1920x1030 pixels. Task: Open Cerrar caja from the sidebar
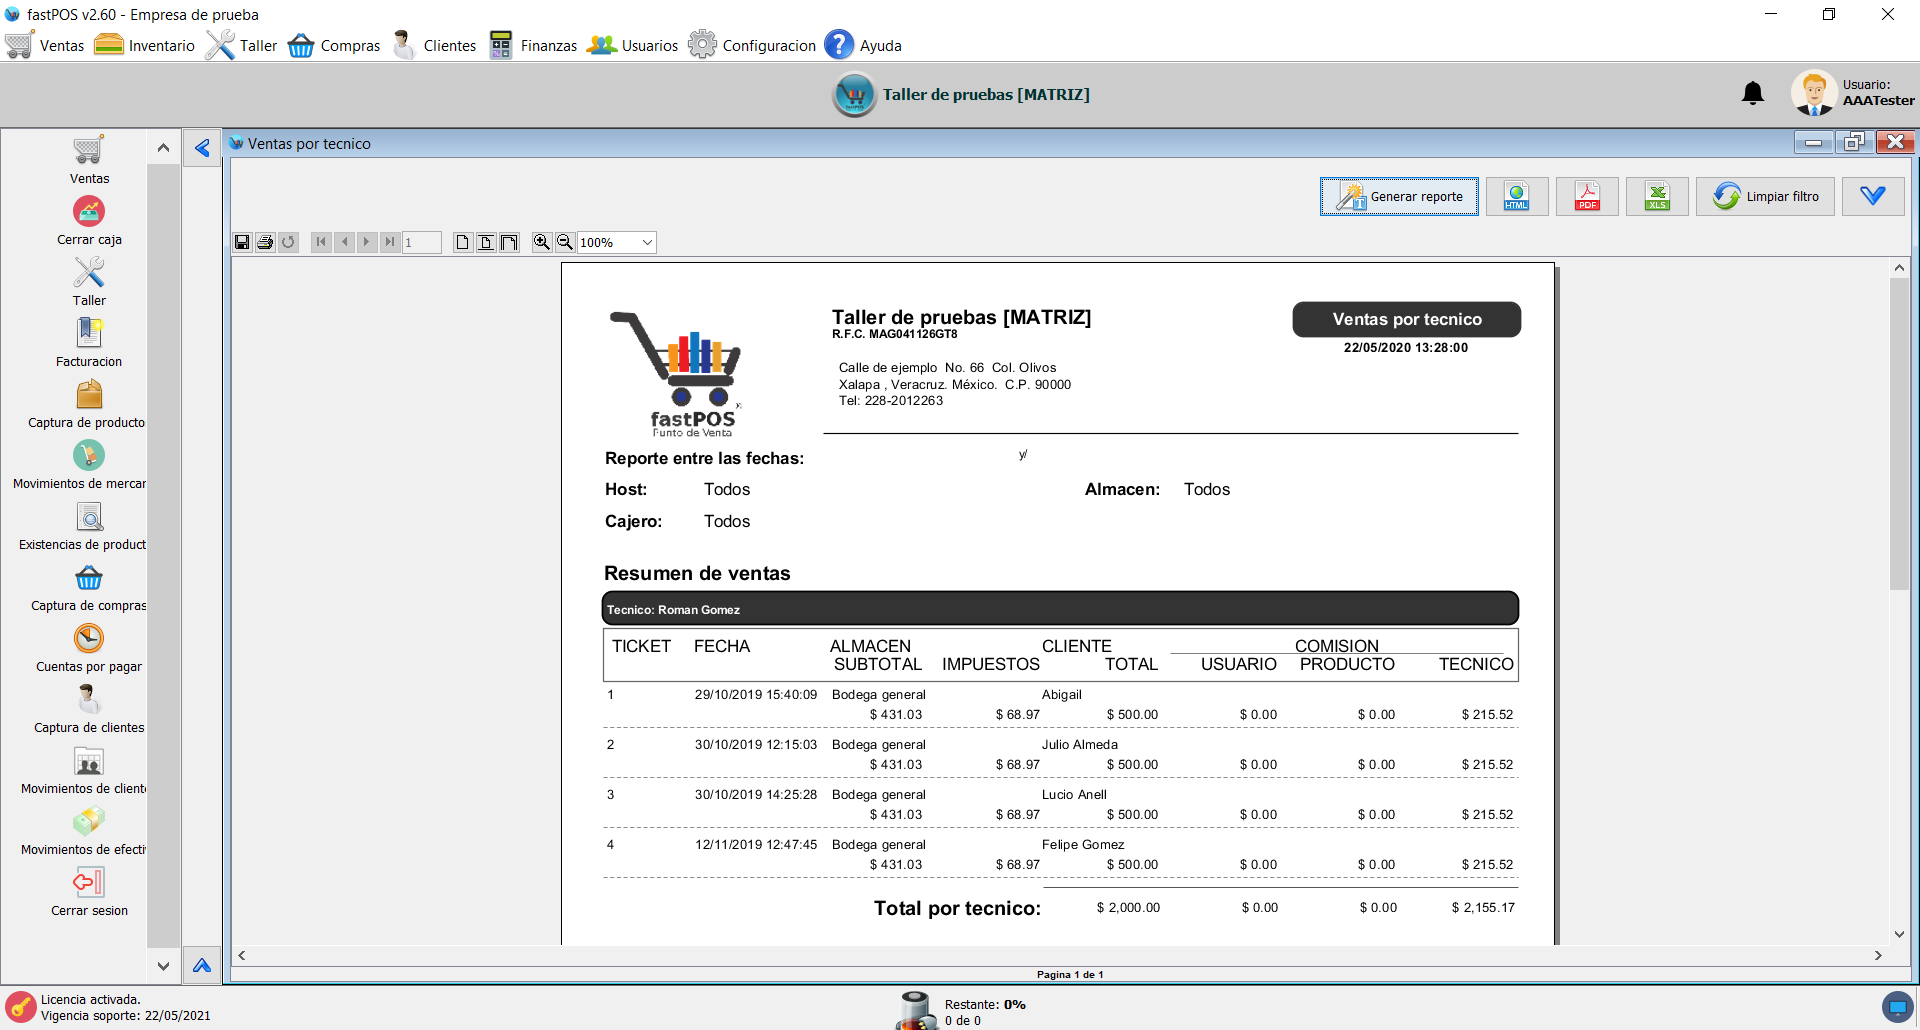tap(89, 212)
